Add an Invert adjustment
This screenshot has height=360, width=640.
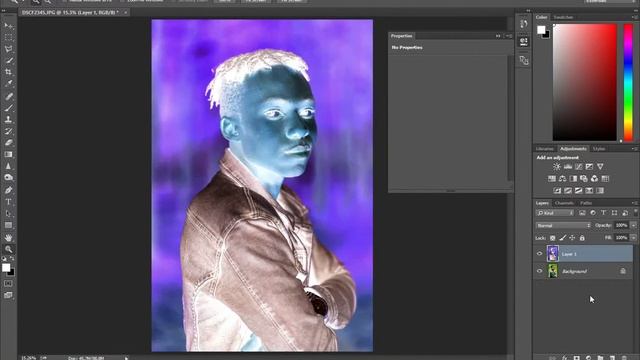coord(557,190)
